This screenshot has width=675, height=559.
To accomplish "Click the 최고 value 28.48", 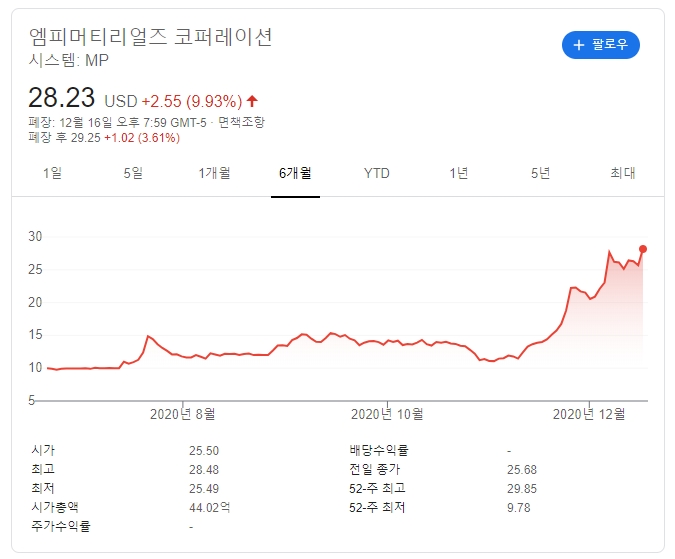I will 204,469.
